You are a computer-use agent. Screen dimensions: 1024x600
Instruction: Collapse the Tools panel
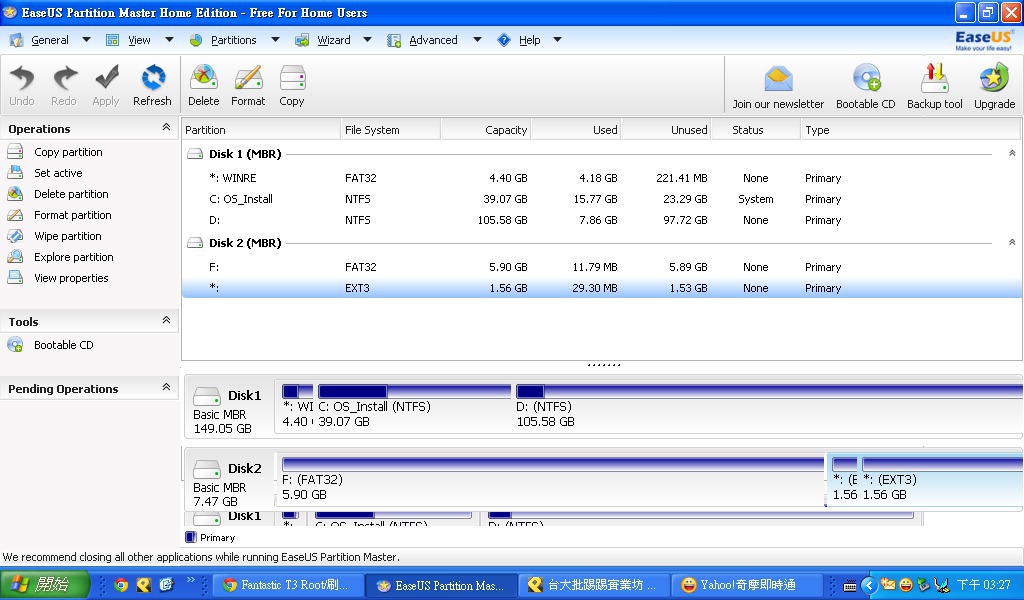click(x=166, y=320)
